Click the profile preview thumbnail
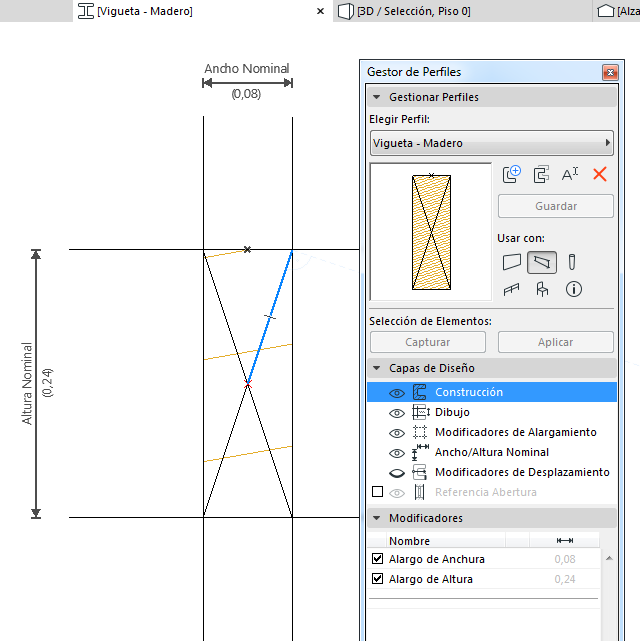 tap(431, 232)
